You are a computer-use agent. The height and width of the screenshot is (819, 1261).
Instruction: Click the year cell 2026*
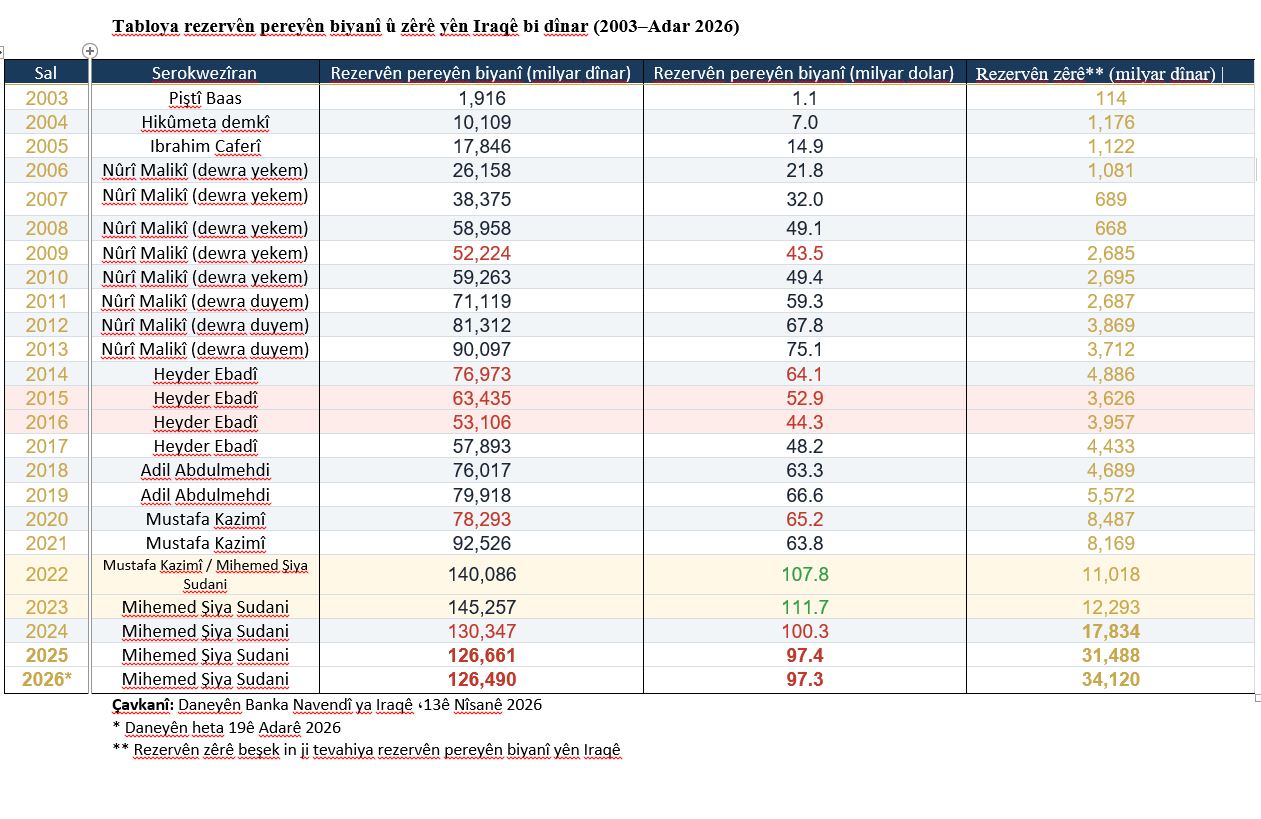coord(47,680)
